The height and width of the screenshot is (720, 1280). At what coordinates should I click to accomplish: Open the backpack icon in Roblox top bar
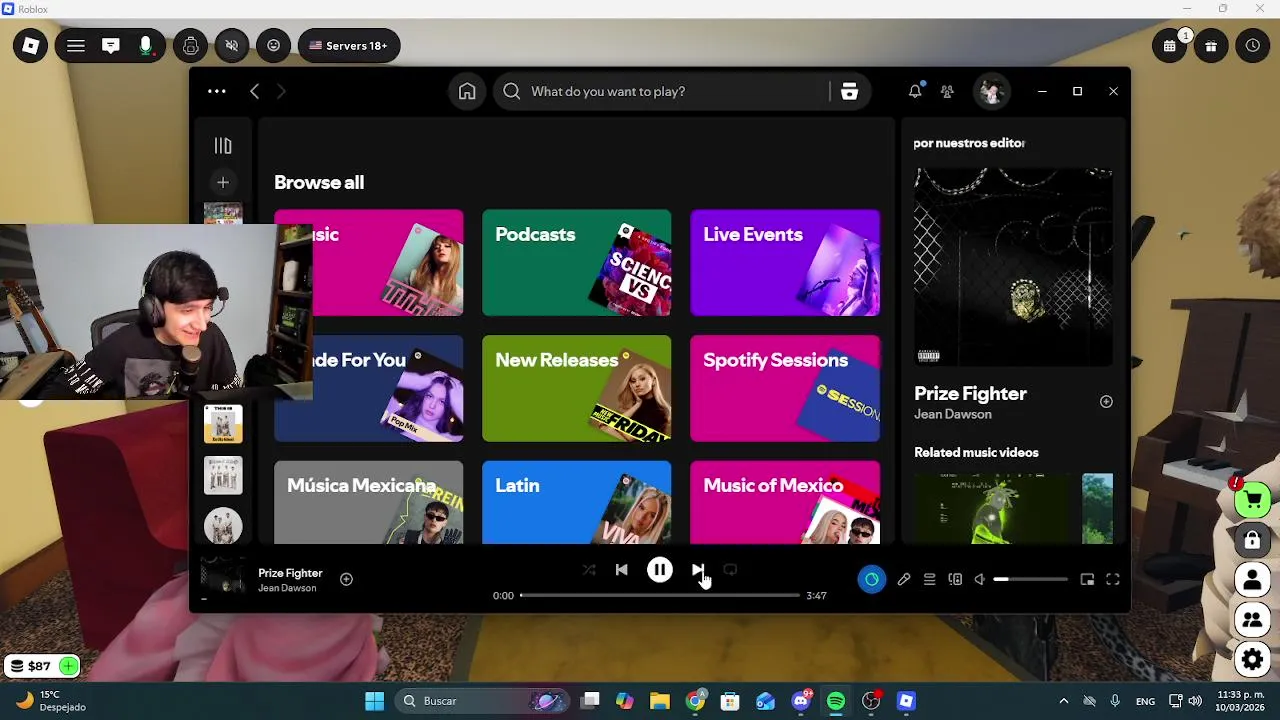[190, 45]
